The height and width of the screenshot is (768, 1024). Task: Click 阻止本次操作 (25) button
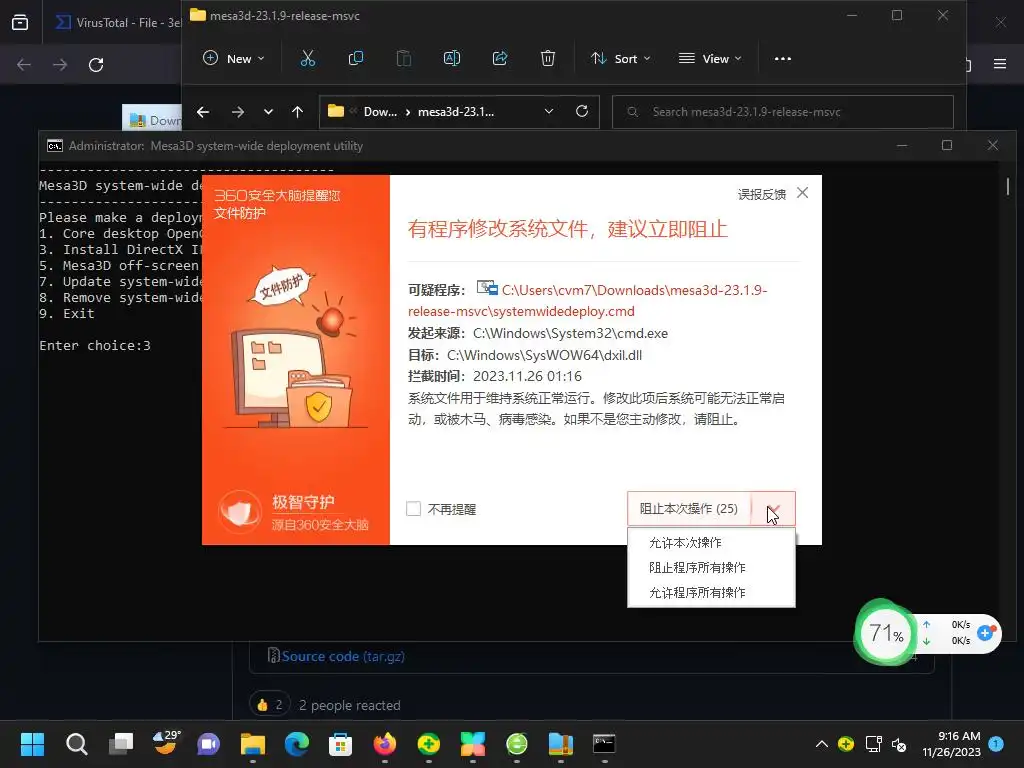point(689,509)
